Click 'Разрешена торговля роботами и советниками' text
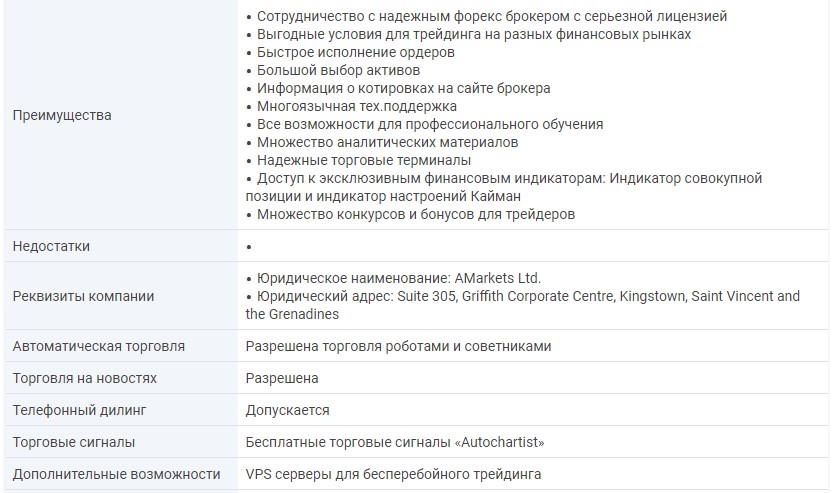 [398, 346]
